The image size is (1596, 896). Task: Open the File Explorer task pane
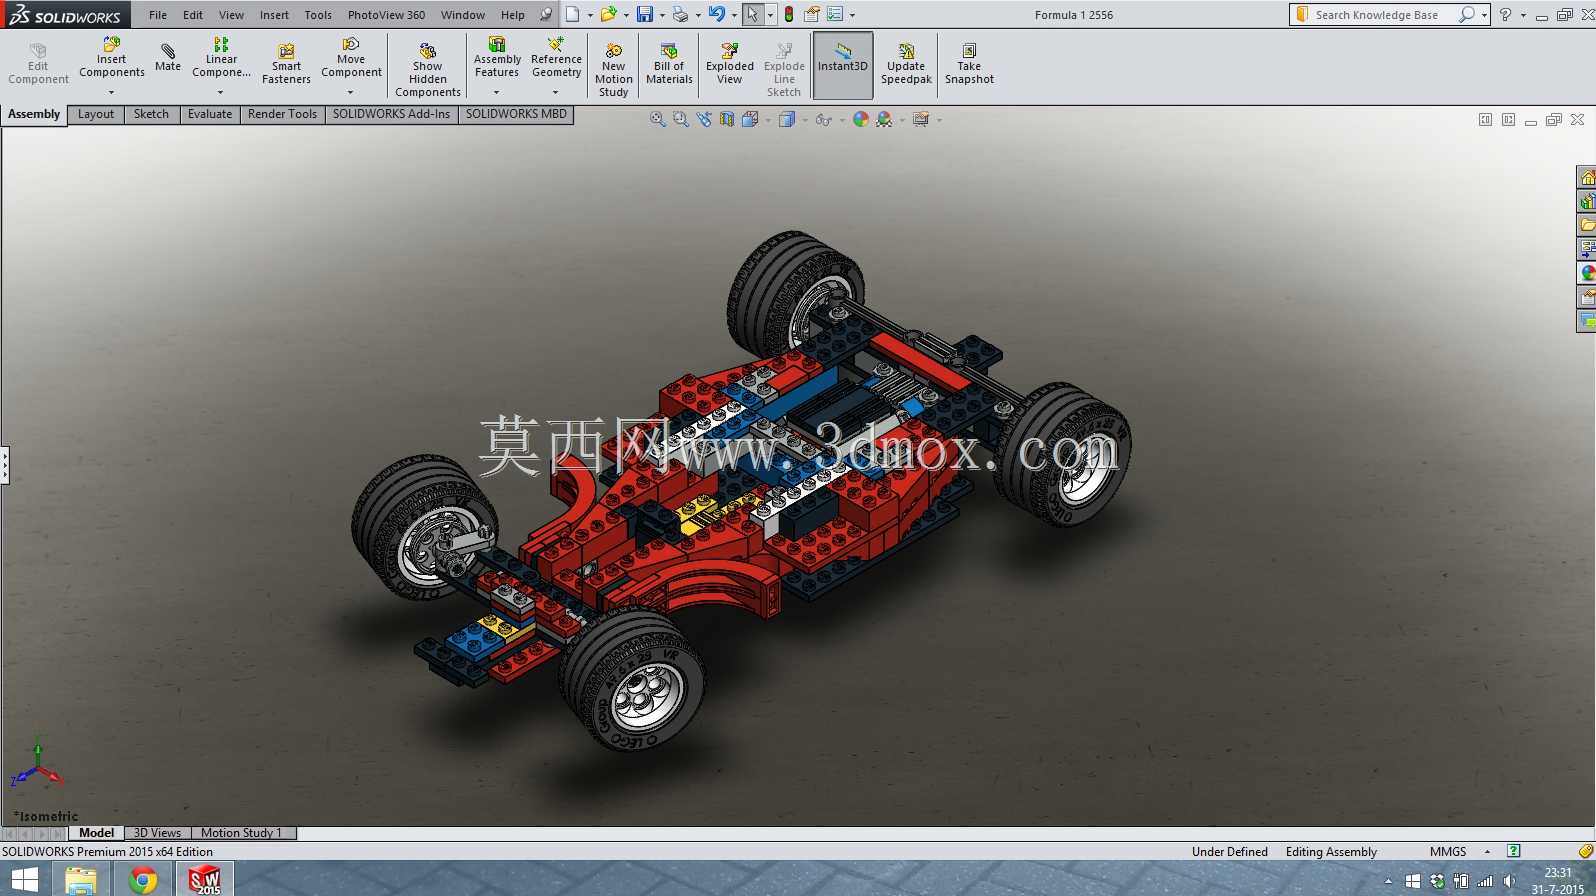tap(1587, 225)
